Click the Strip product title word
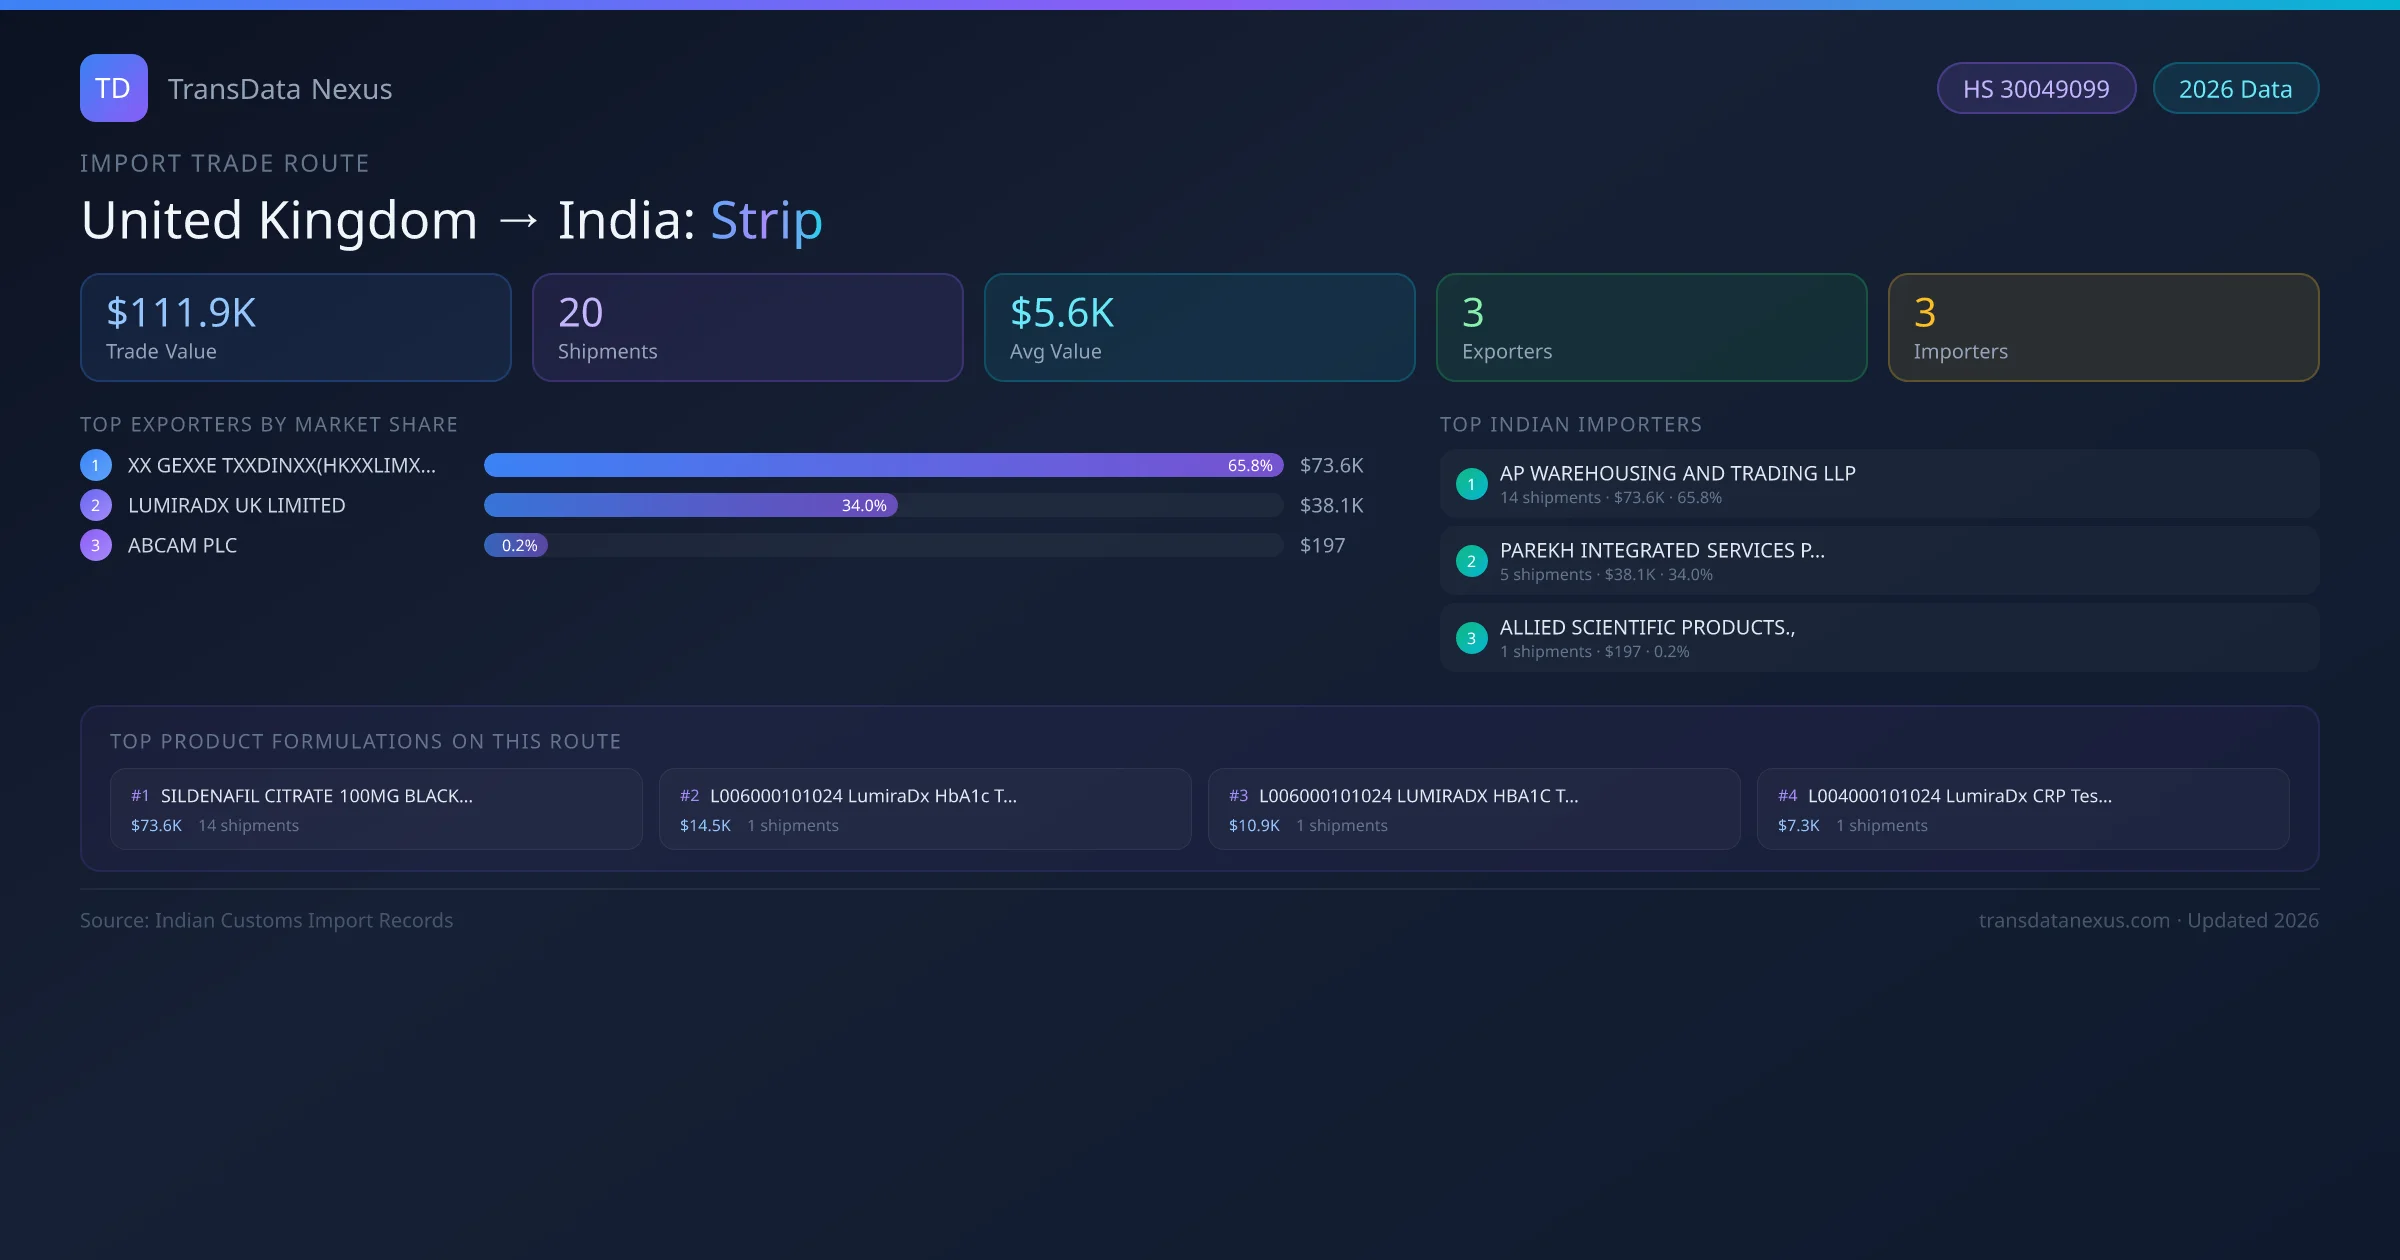2400x1260 pixels. (x=766, y=220)
